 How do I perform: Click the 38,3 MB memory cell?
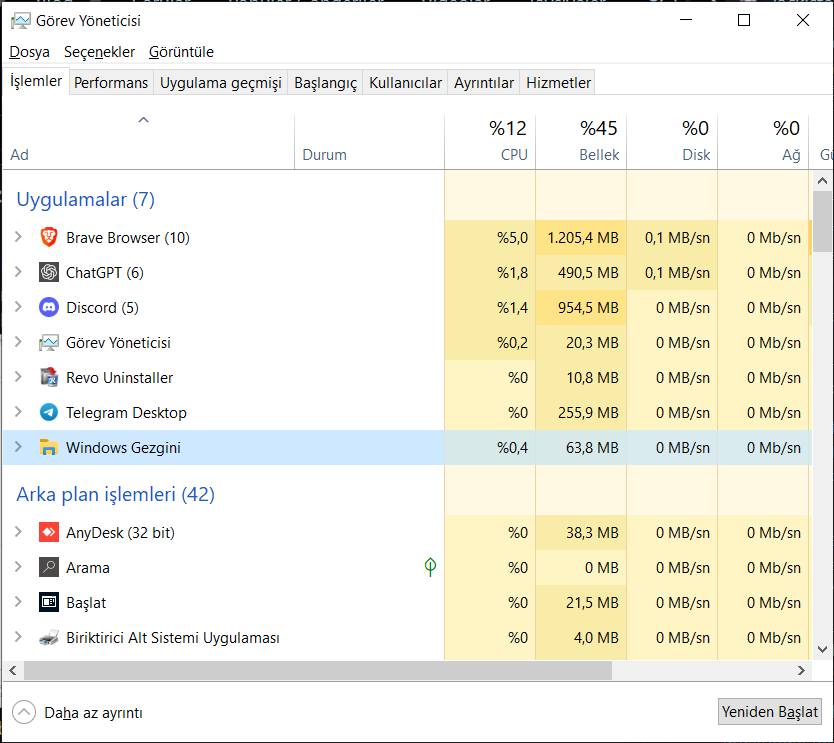point(581,532)
